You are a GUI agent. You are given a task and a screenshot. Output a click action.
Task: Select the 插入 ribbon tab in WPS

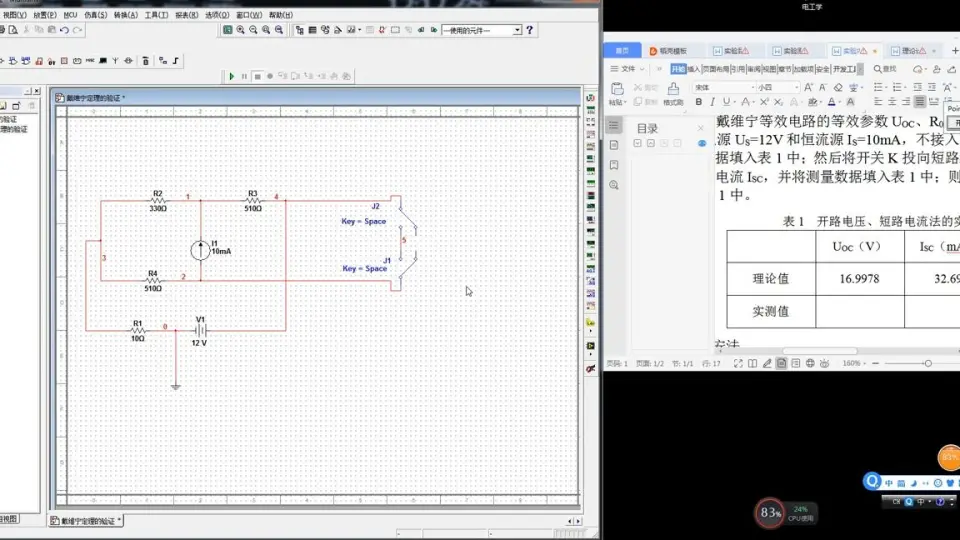pos(694,69)
